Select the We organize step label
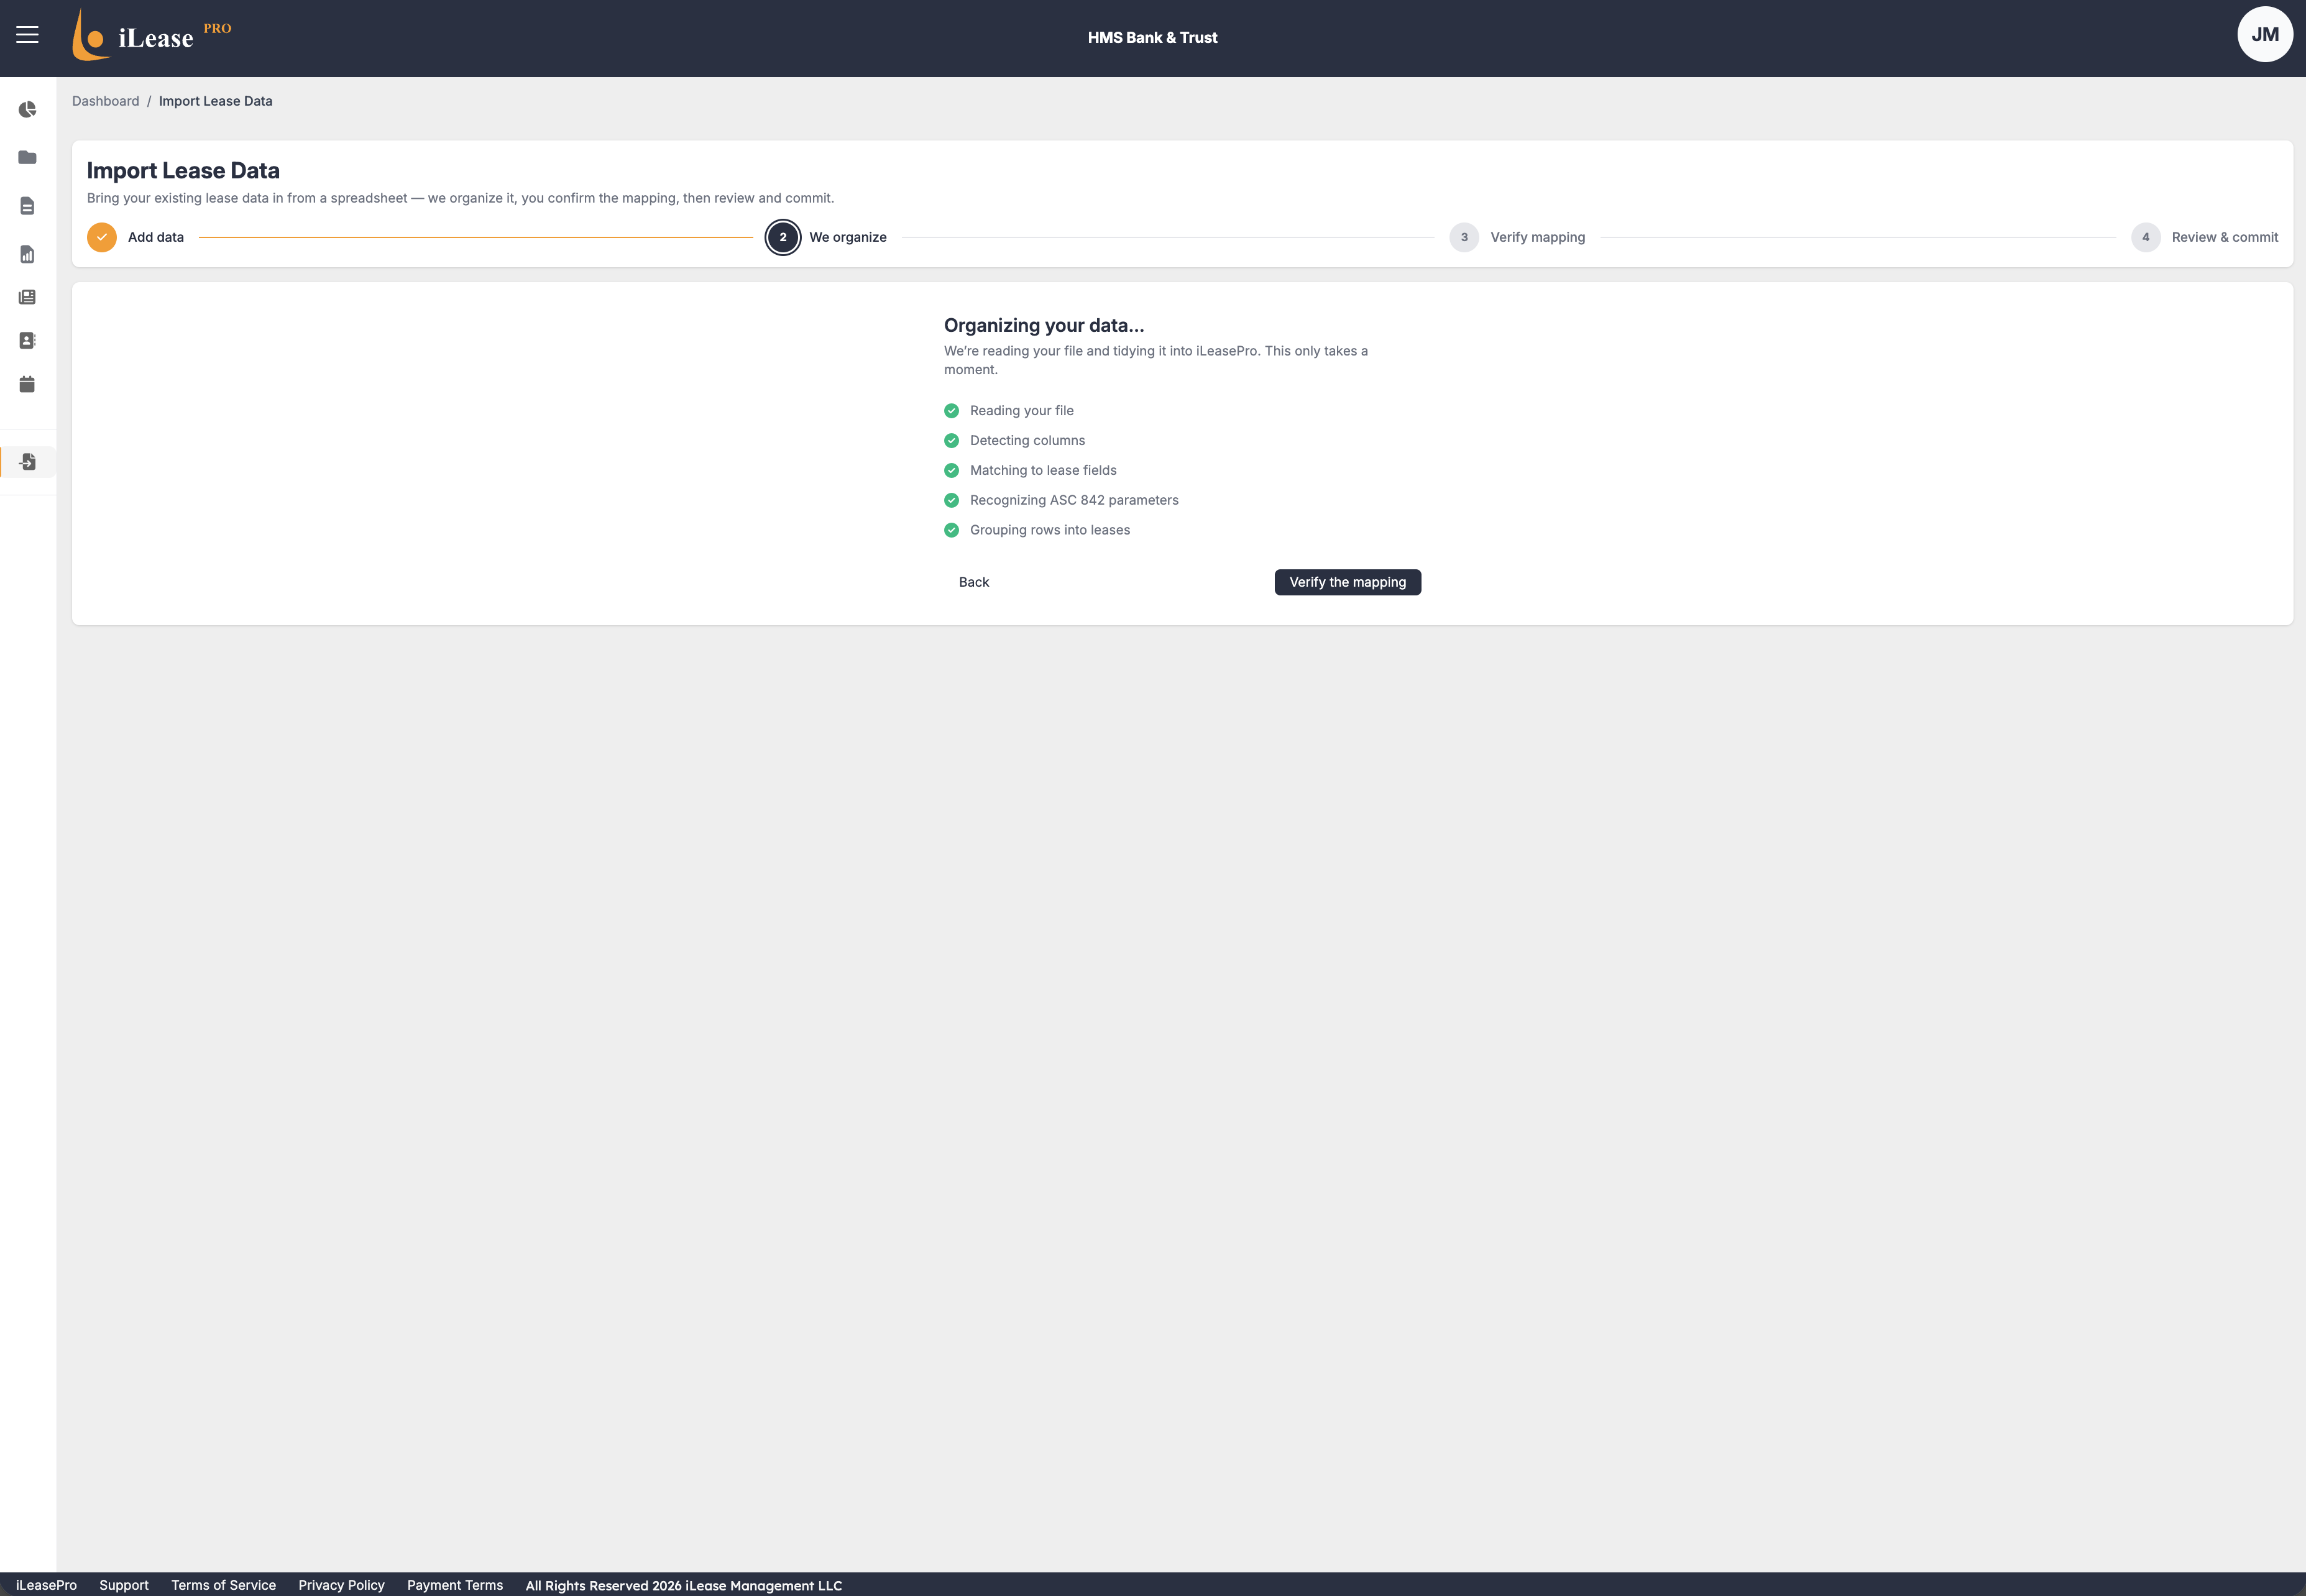The width and height of the screenshot is (2306, 1596). point(848,237)
